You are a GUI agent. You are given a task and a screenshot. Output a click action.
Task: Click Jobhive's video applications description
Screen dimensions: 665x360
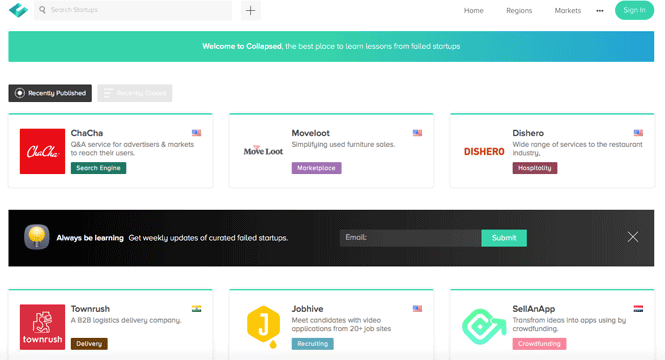pos(341,324)
